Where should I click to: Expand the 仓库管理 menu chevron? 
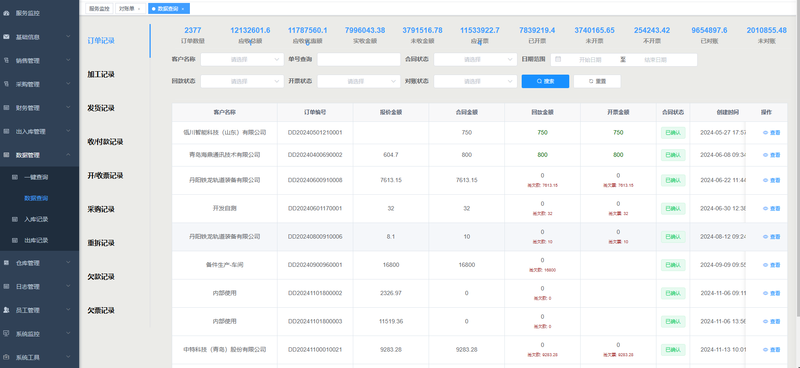click(69, 263)
